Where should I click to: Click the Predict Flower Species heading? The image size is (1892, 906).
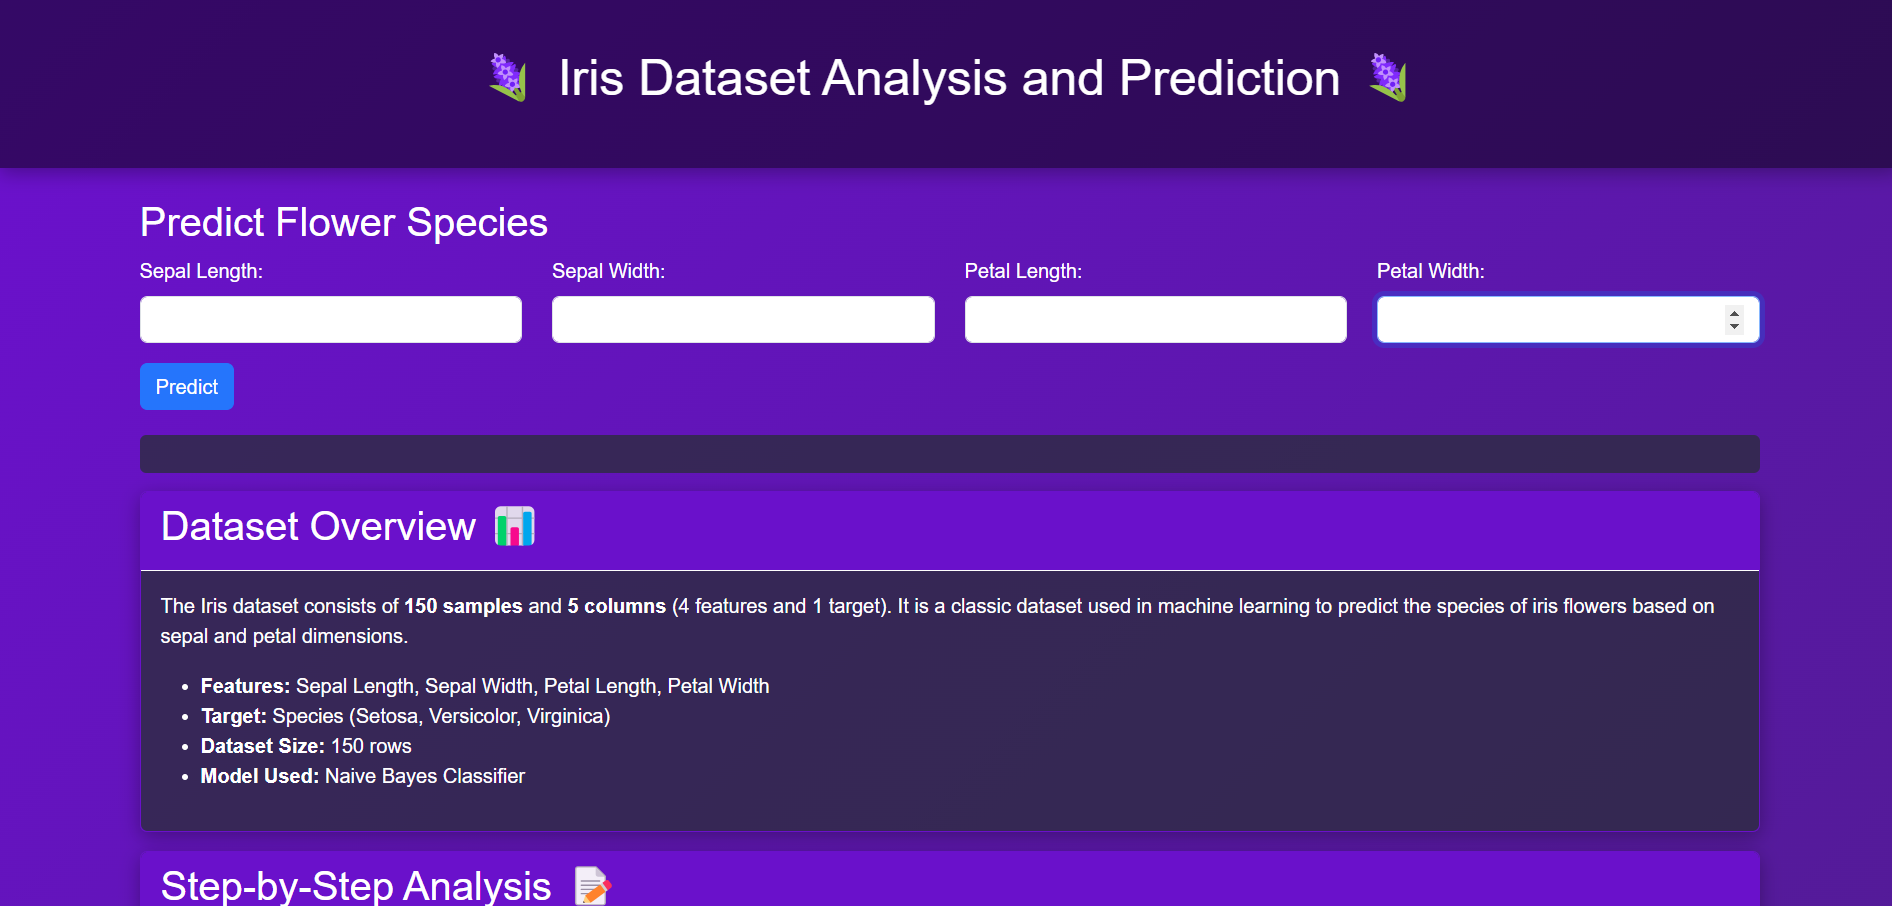pyautogui.click(x=344, y=222)
